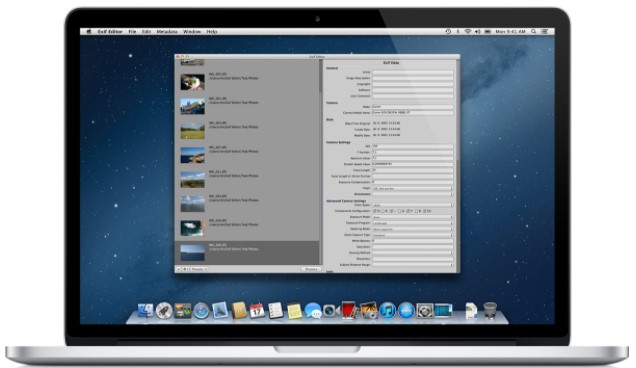
Task: Open Finder from the Dock
Action: point(145,310)
